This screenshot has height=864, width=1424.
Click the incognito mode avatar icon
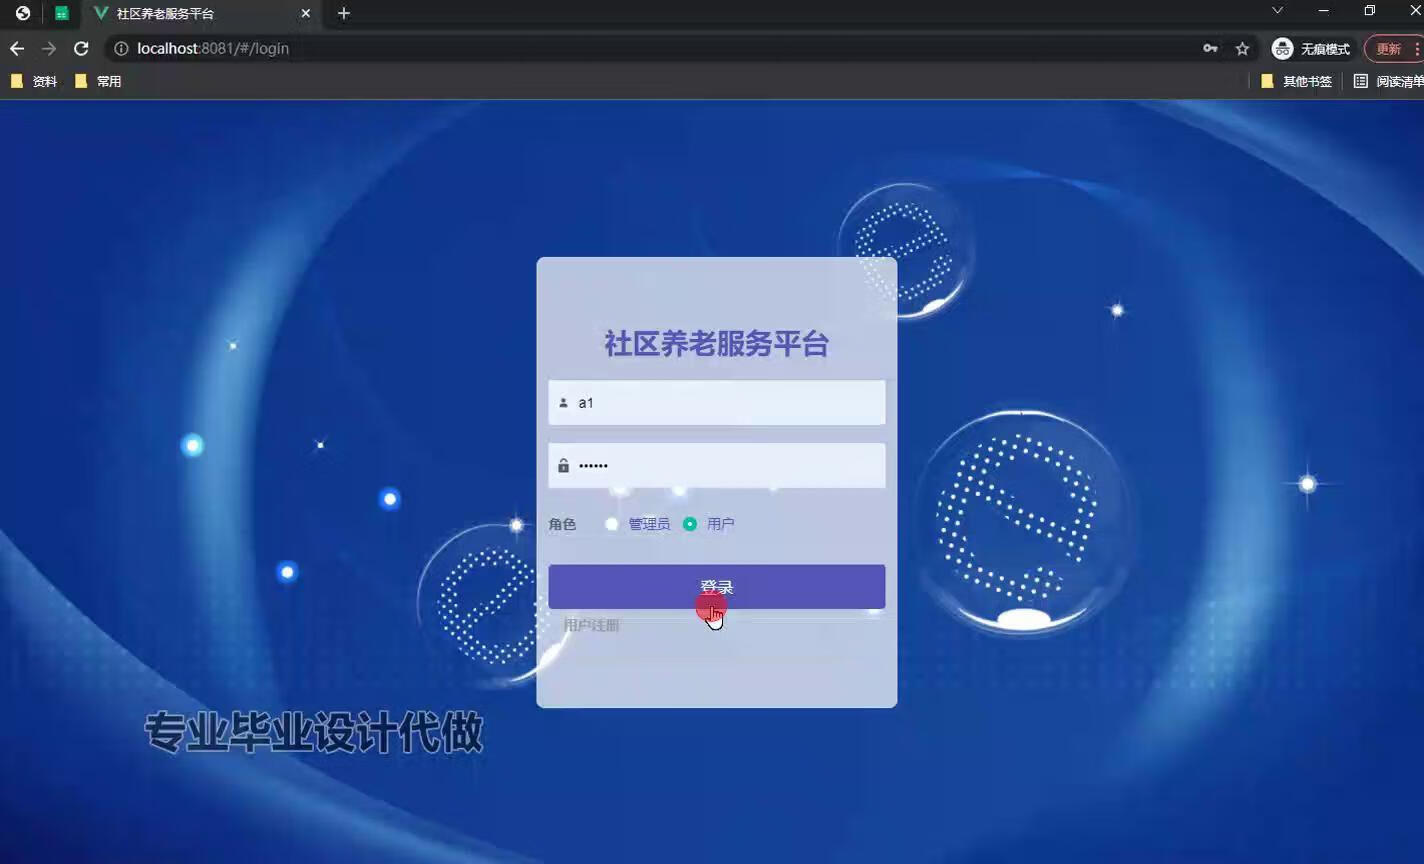pyautogui.click(x=1282, y=48)
